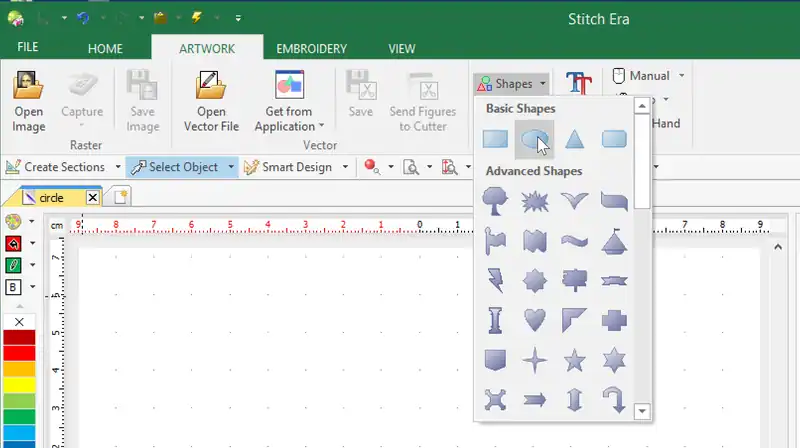
Task: Open the Manual mode dropdown arrow
Action: pos(681,76)
